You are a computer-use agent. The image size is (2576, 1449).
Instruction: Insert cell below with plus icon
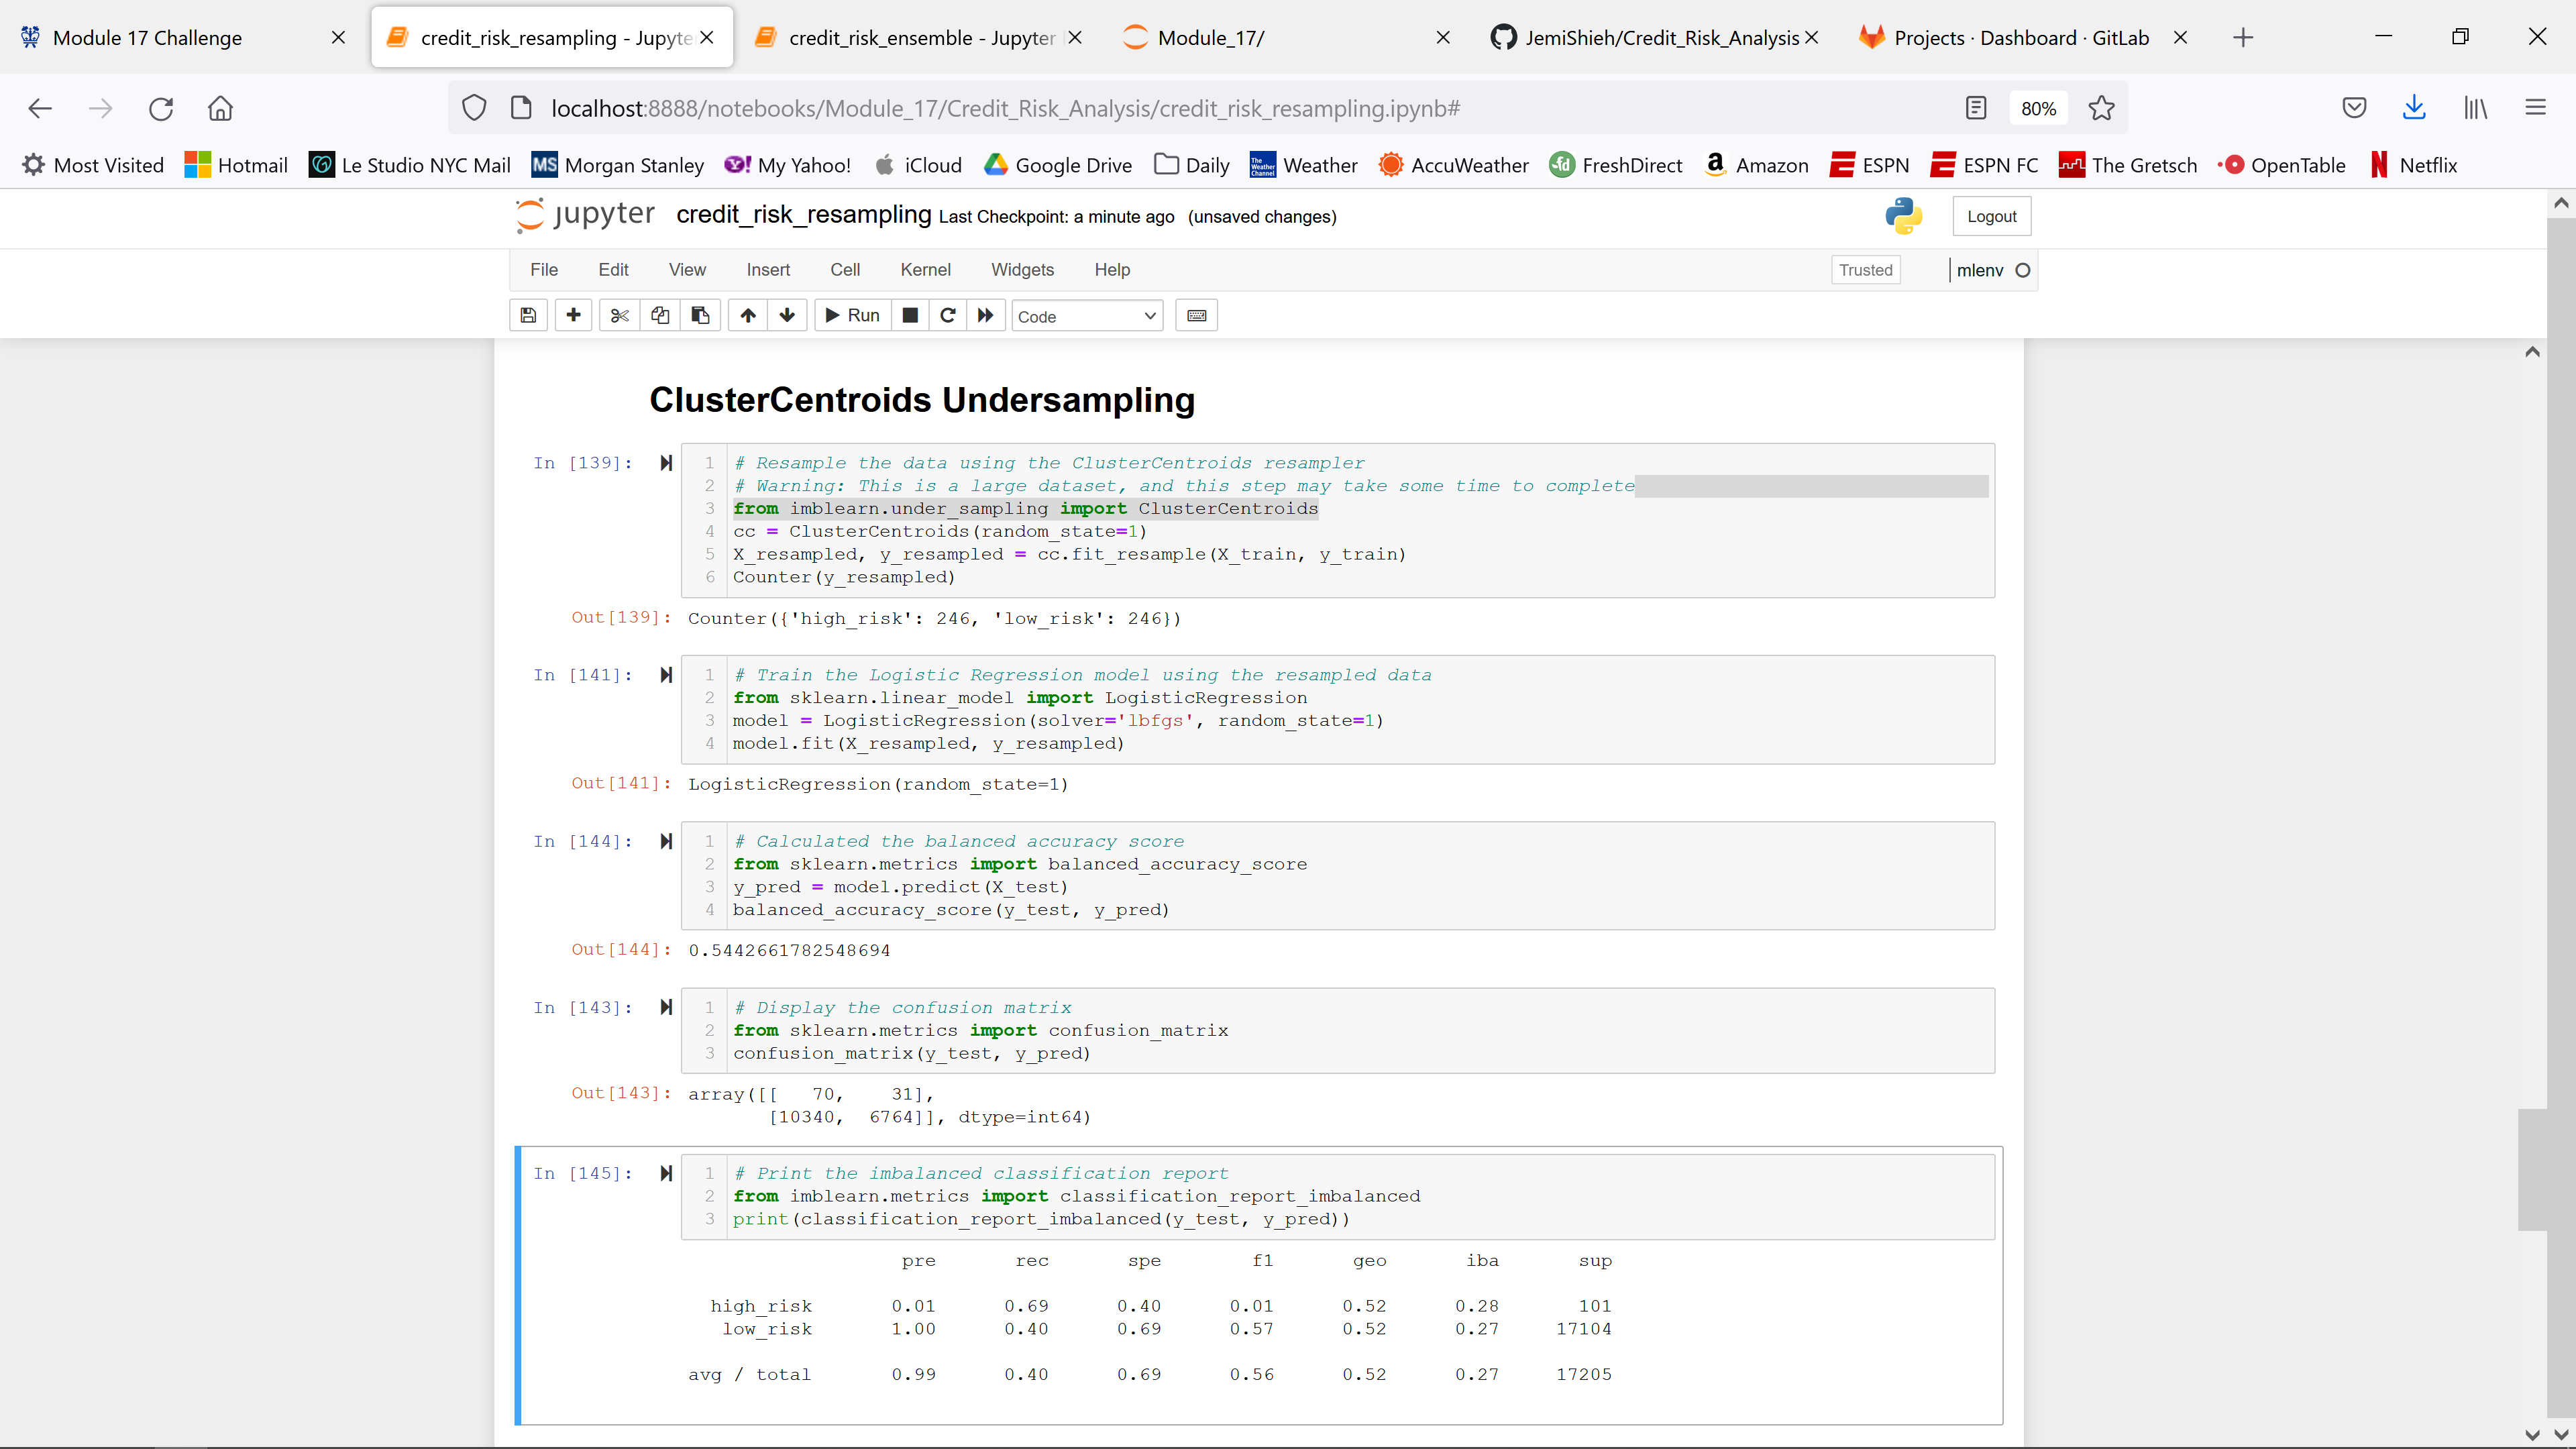(x=573, y=316)
